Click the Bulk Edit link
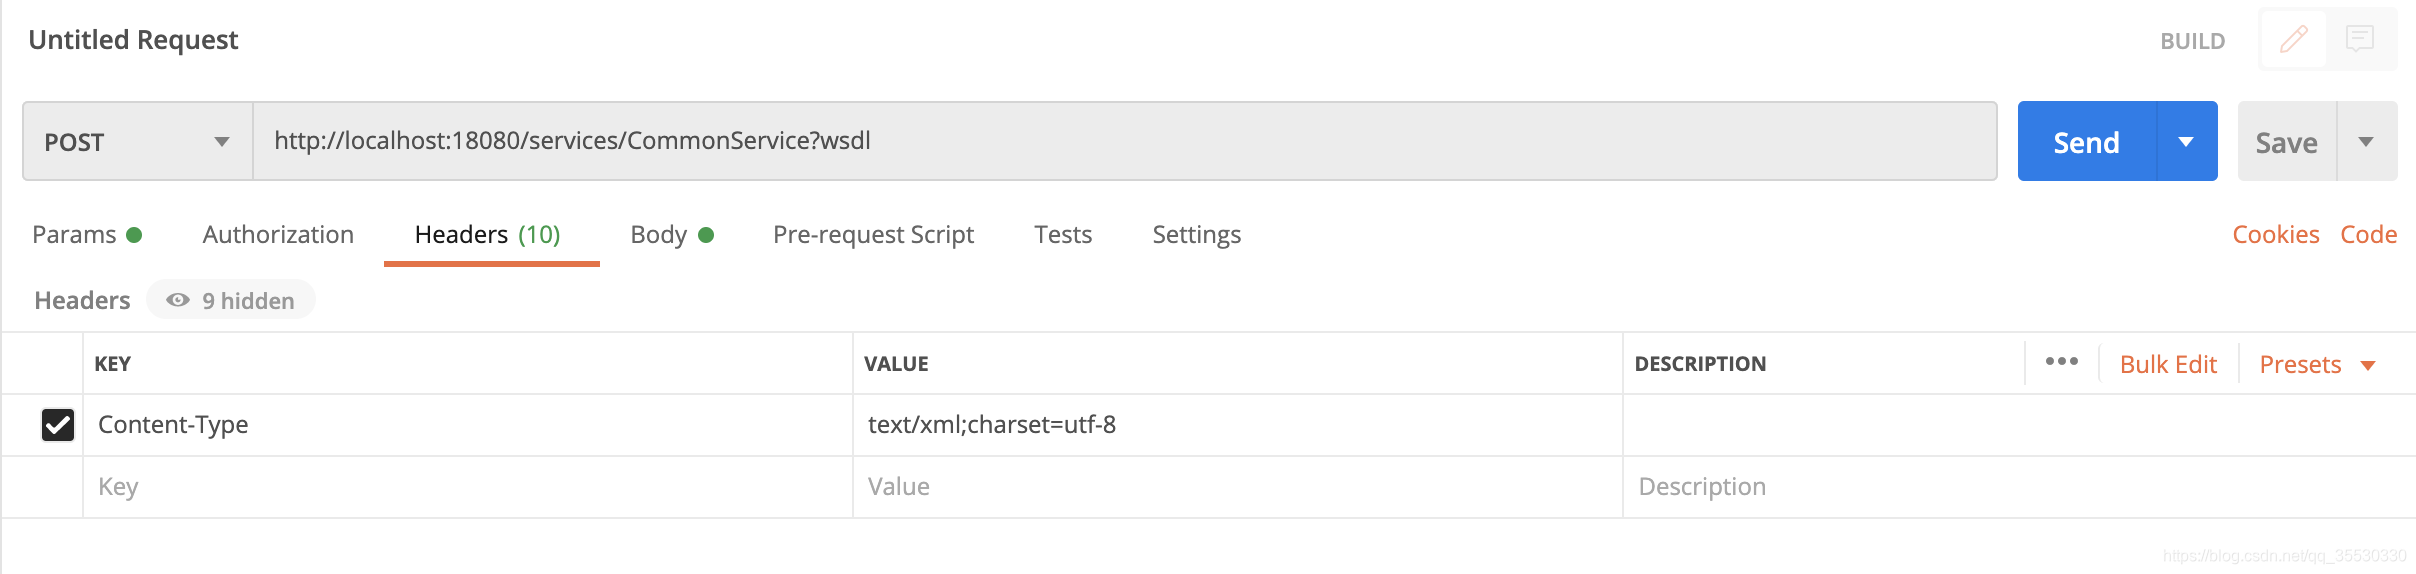The image size is (2416, 574). click(2168, 364)
